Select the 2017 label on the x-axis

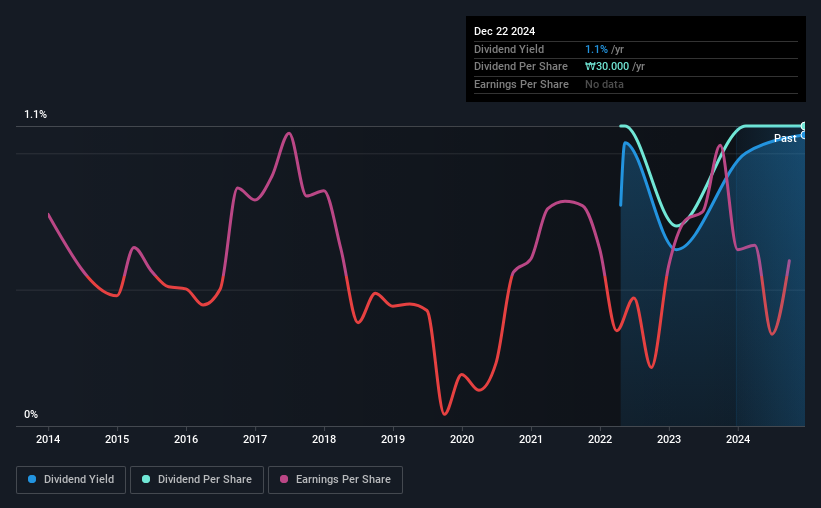[255, 439]
